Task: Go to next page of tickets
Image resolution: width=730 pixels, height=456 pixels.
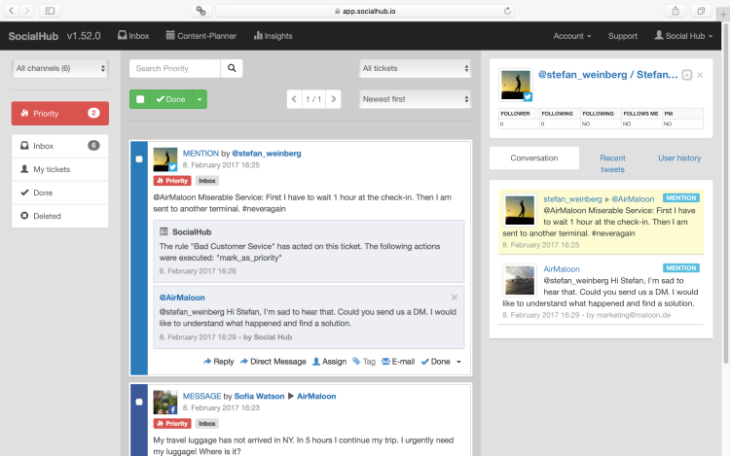Action: point(333,99)
